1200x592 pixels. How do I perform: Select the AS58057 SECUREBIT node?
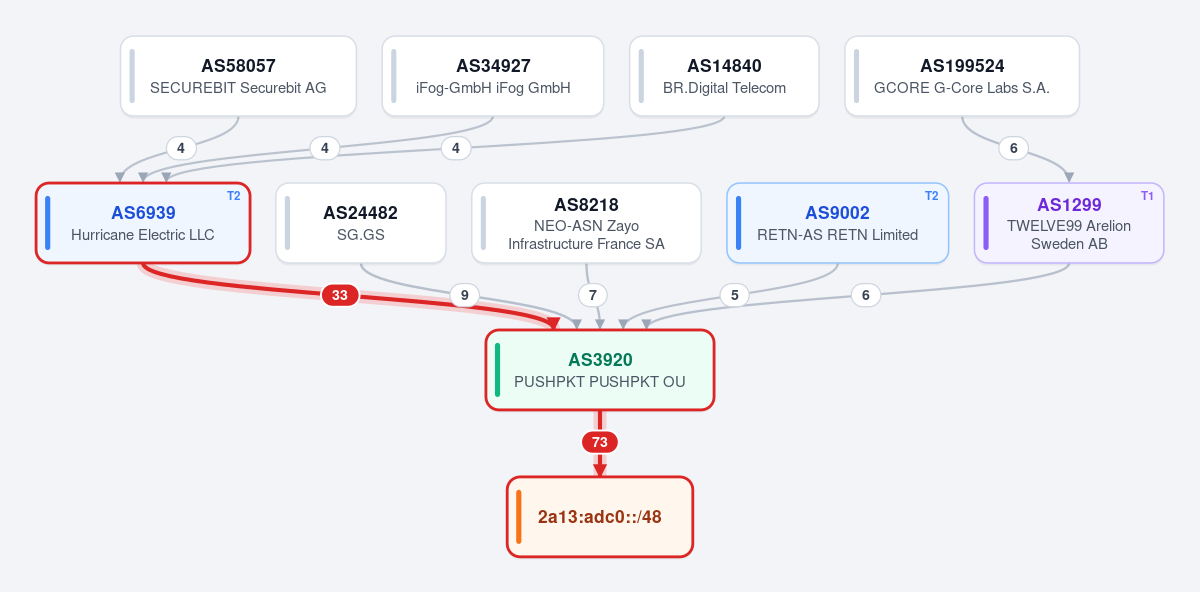[x=238, y=76]
